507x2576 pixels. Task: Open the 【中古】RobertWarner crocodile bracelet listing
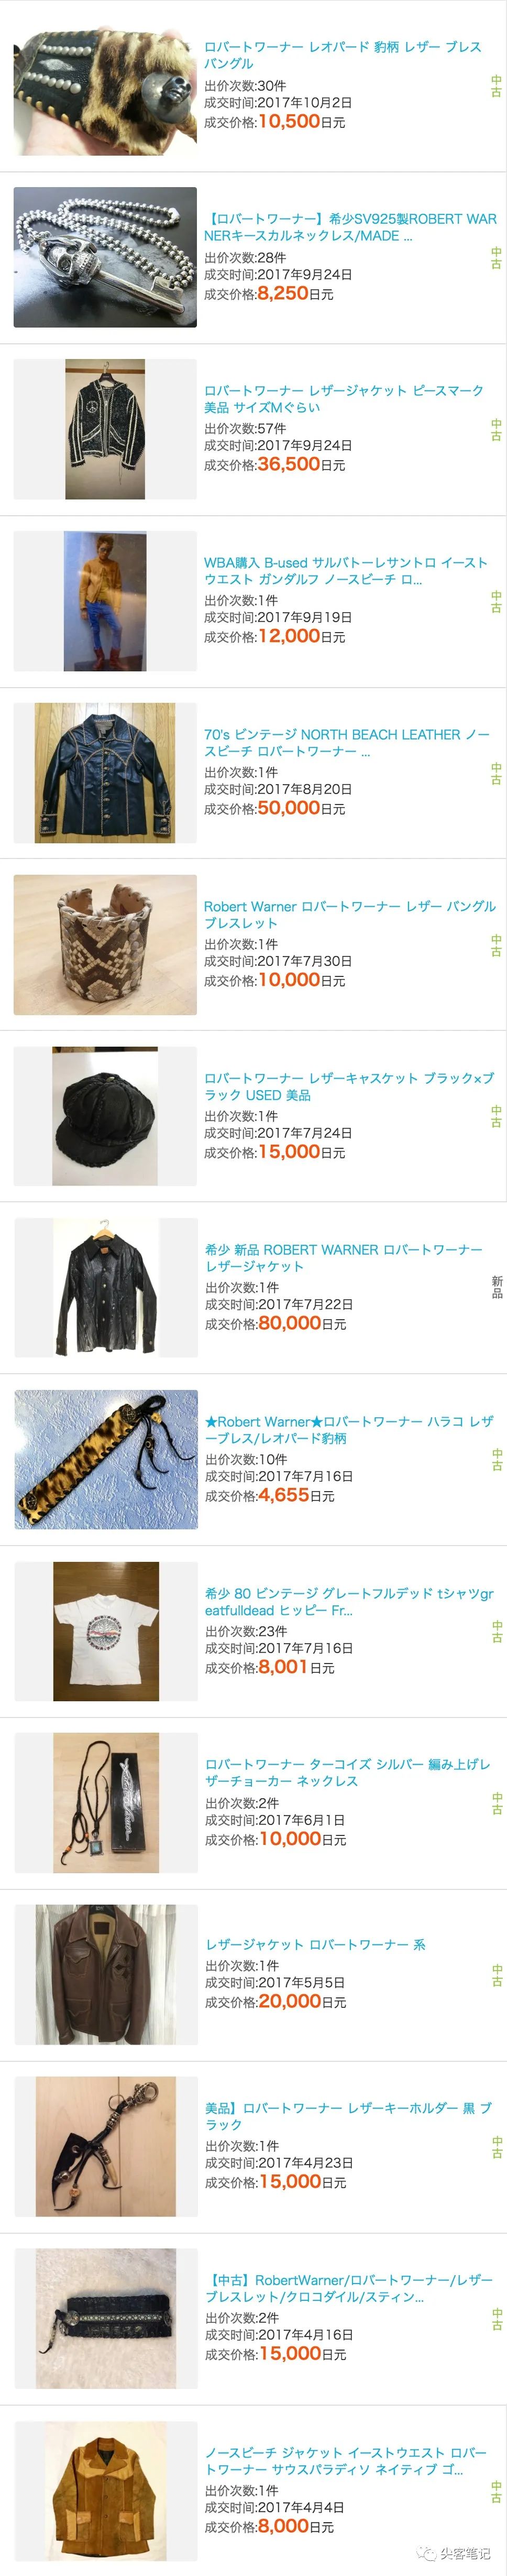(349, 2288)
